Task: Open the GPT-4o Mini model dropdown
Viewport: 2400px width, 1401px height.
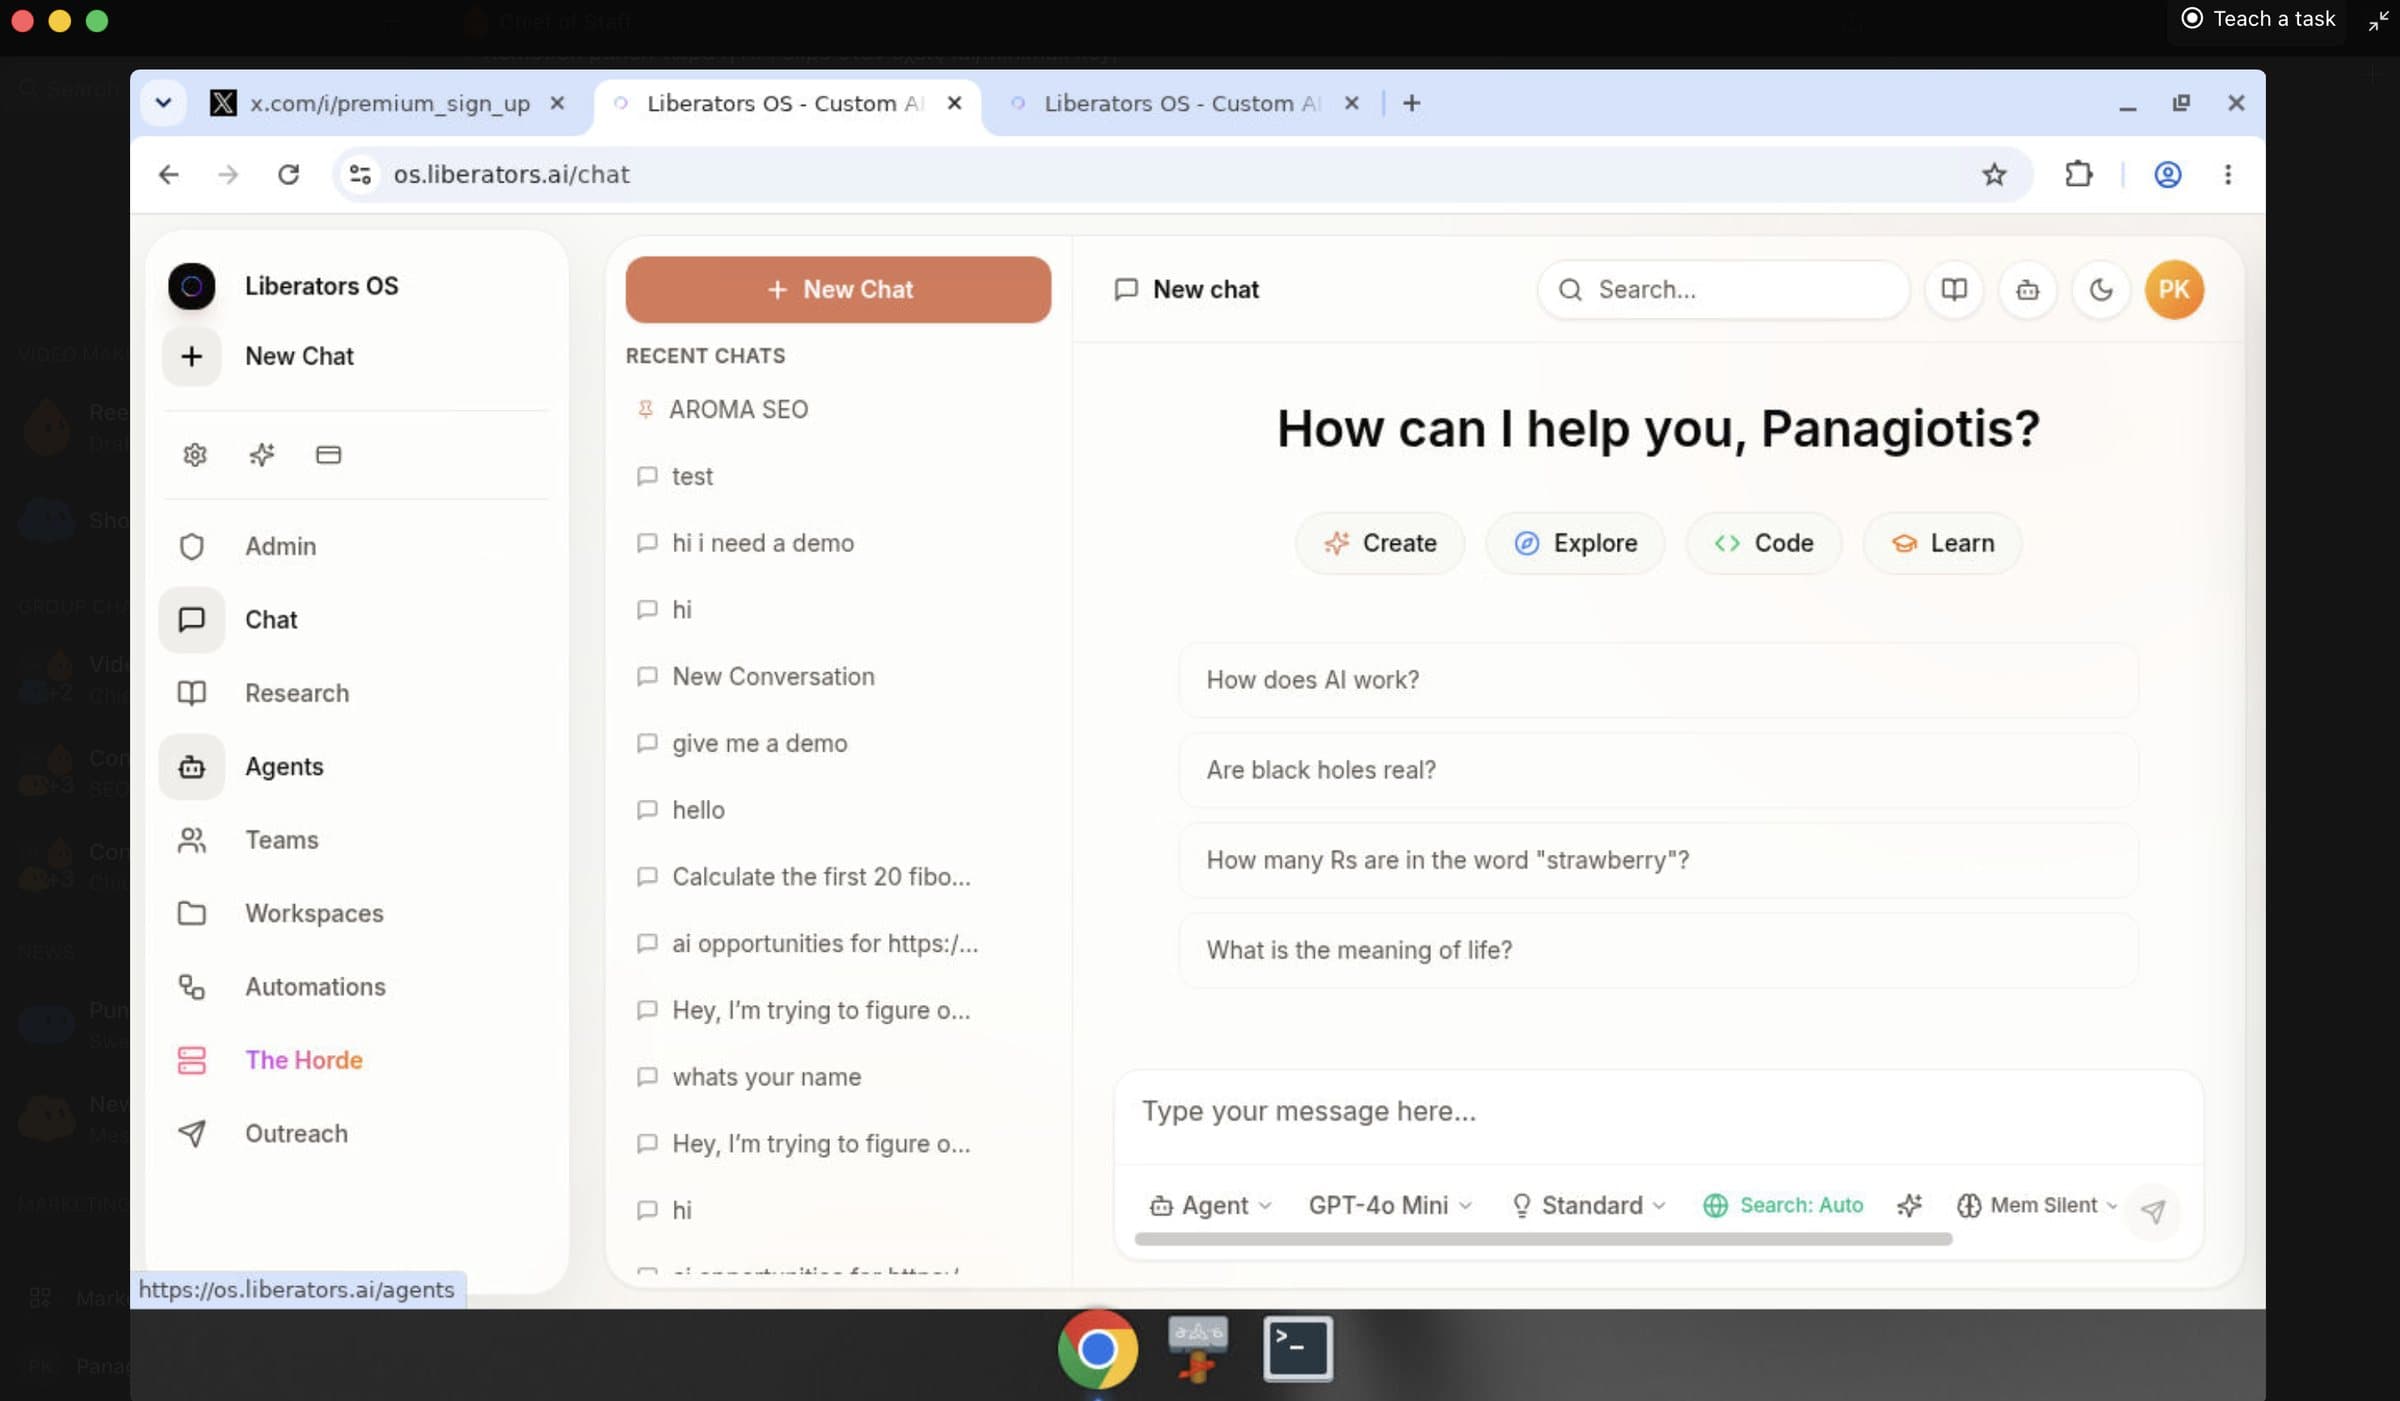Action: coord(1390,1206)
